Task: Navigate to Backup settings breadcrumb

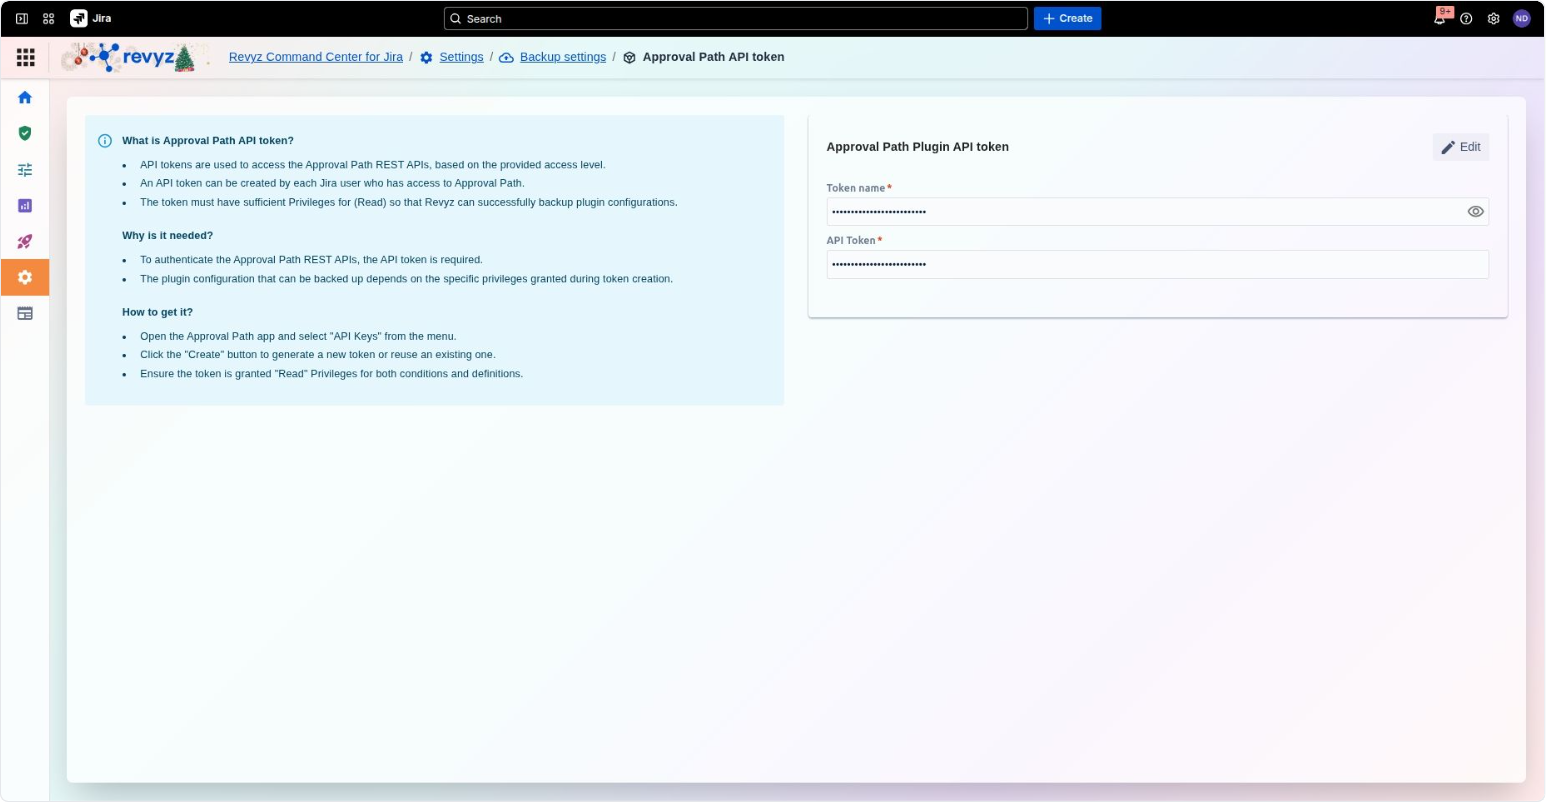Action: [x=562, y=57]
